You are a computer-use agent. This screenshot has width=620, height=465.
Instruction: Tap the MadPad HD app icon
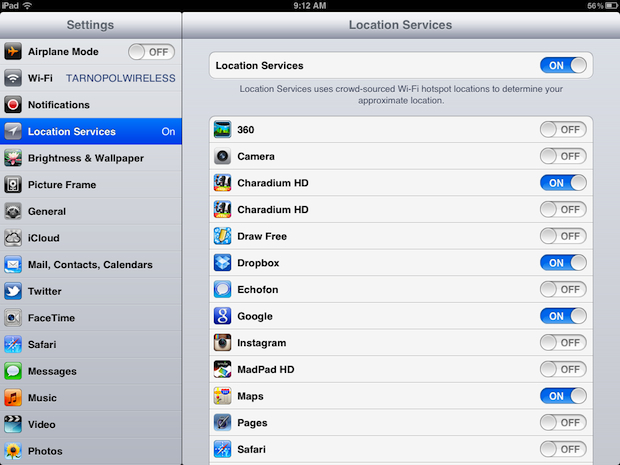[222, 369]
